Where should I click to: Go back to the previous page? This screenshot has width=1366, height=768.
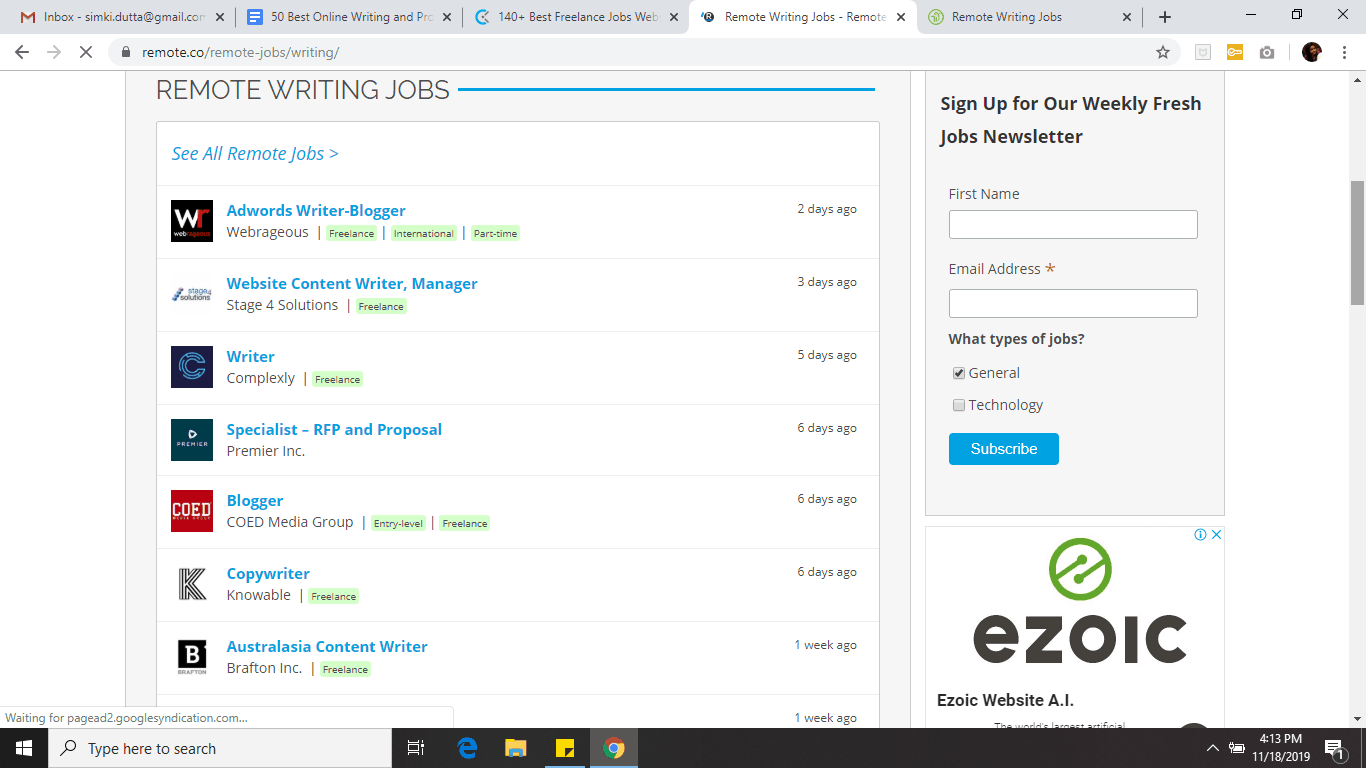(x=22, y=52)
